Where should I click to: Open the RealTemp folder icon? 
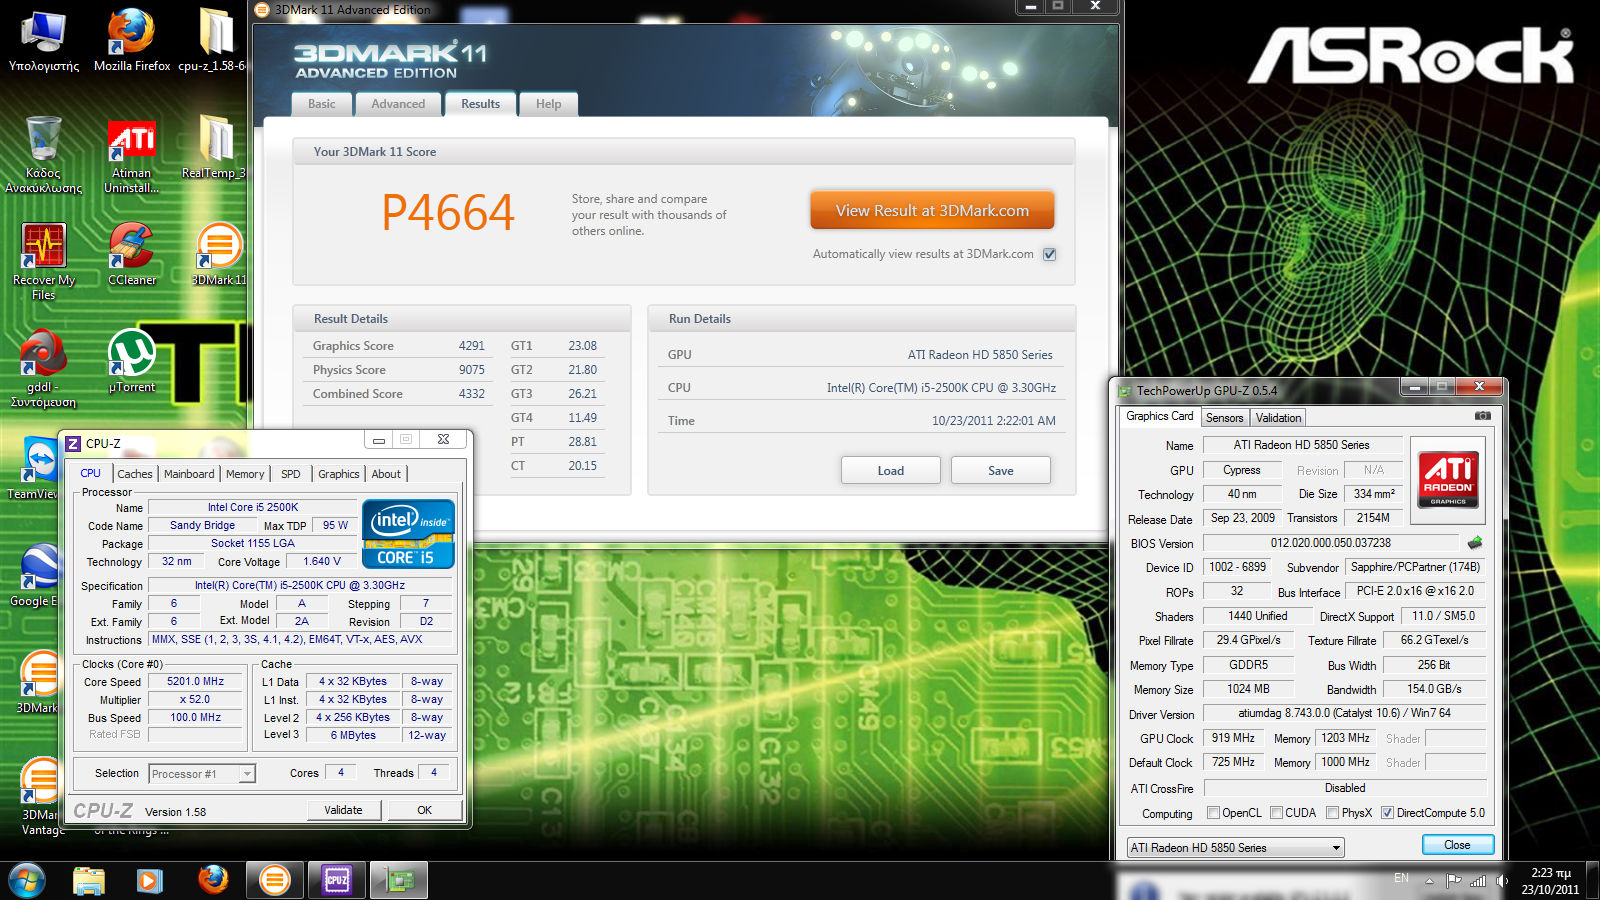pyautogui.click(x=213, y=148)
